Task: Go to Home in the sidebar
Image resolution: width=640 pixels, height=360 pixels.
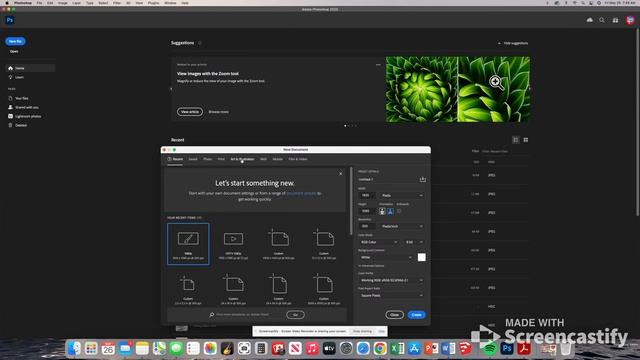Action: 30,68
